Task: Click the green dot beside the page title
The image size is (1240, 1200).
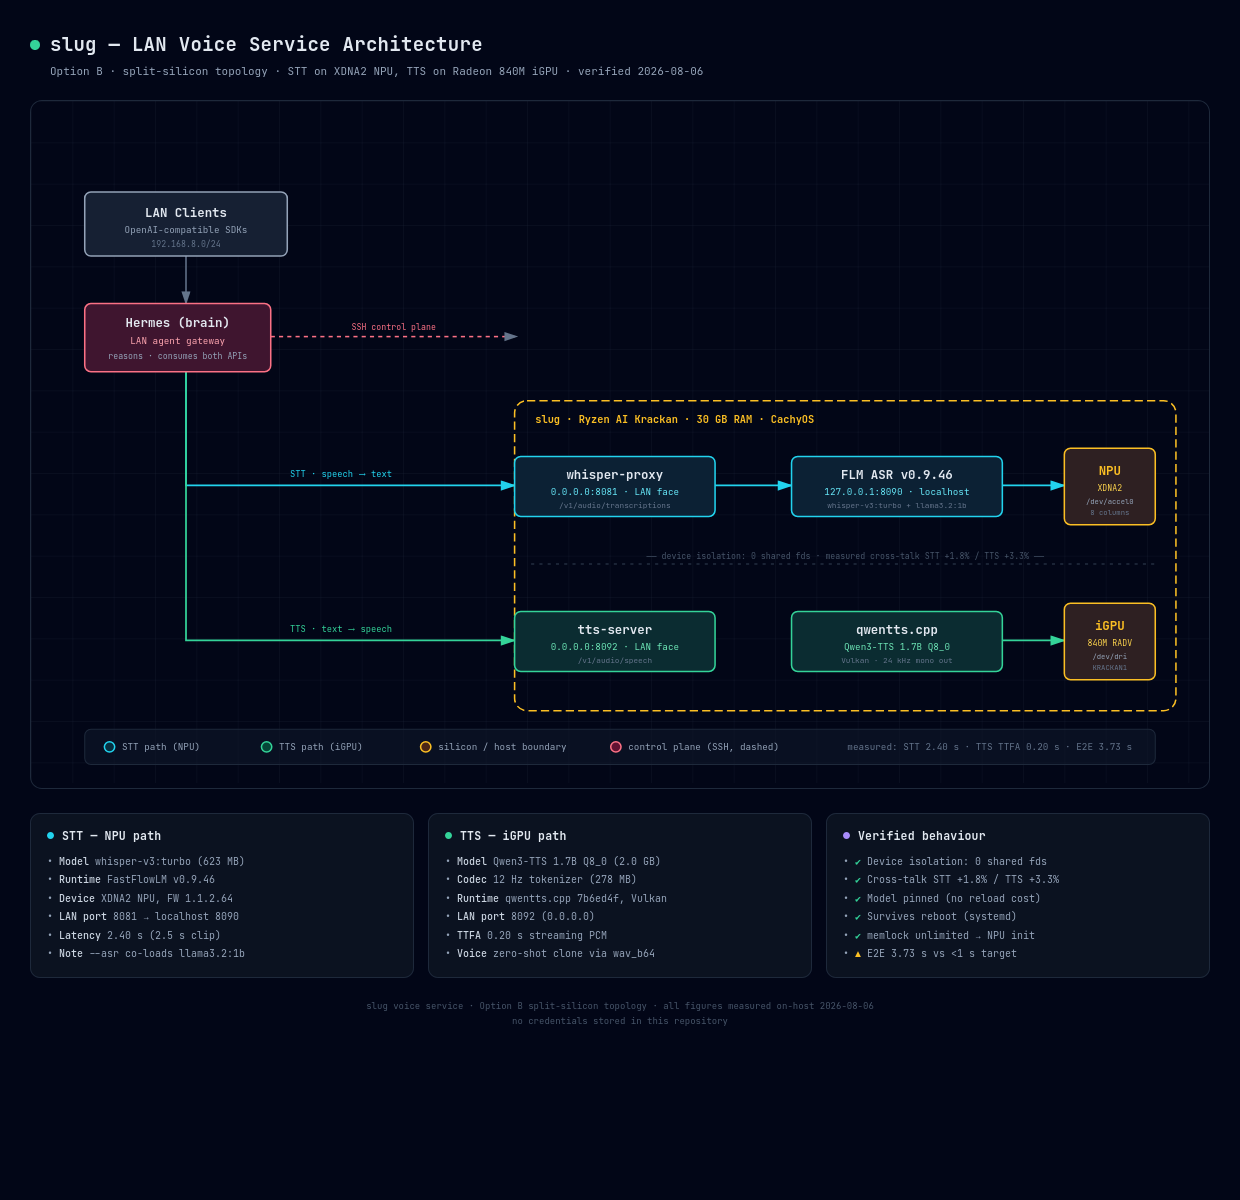Action: [x=35, y=45]
